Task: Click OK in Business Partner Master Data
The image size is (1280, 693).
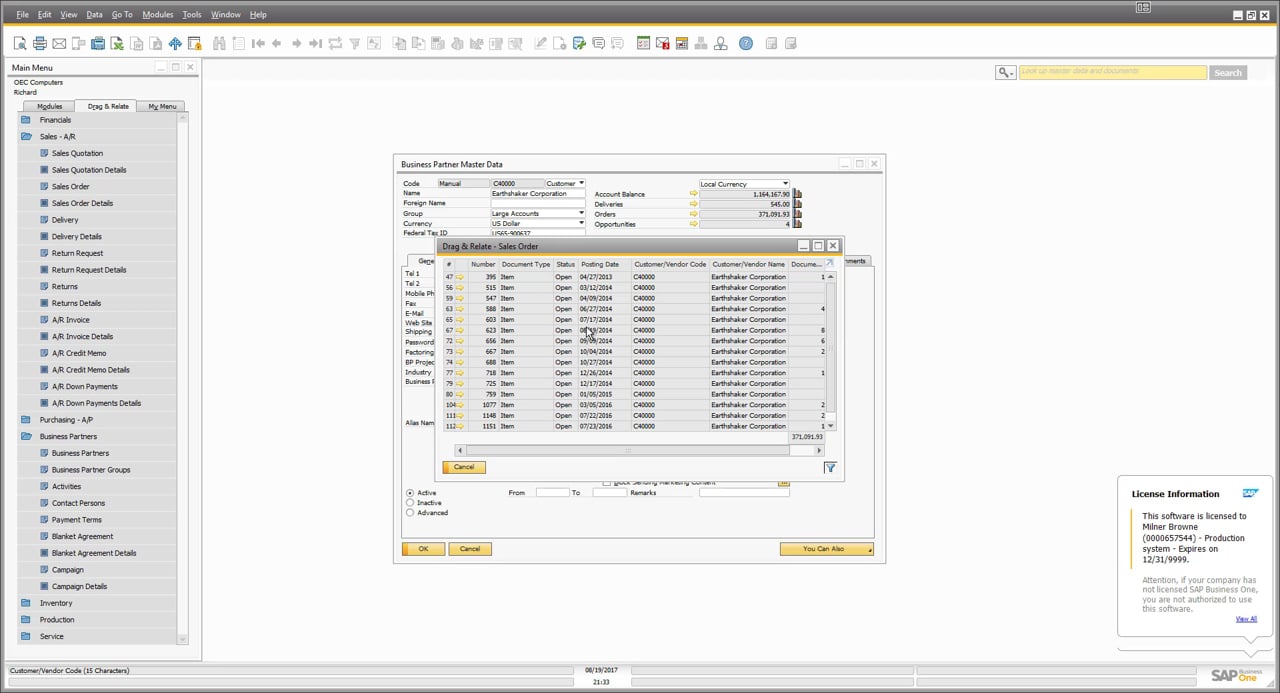Action: [423, 548]
